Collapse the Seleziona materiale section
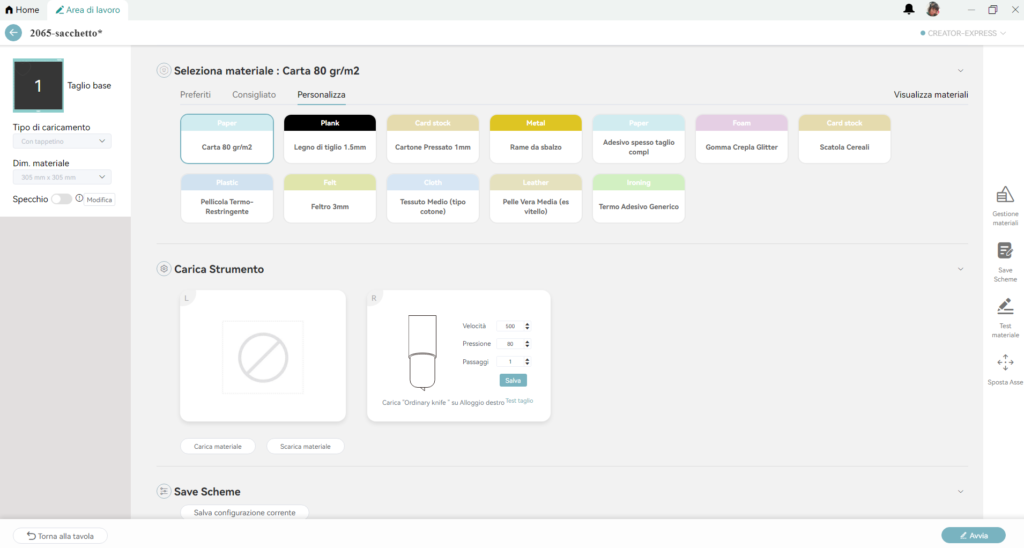1024x548 pixels. (x=960, y=71)
